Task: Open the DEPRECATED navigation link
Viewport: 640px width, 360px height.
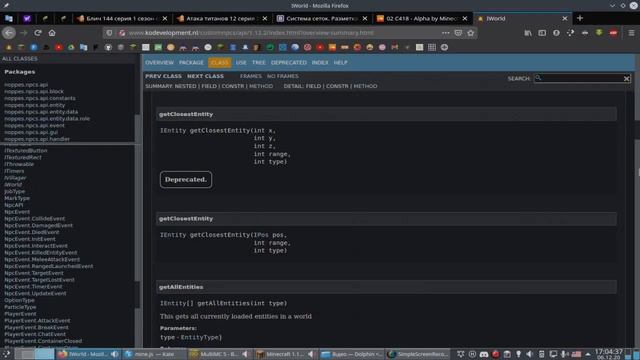Action: click(289, 62)
